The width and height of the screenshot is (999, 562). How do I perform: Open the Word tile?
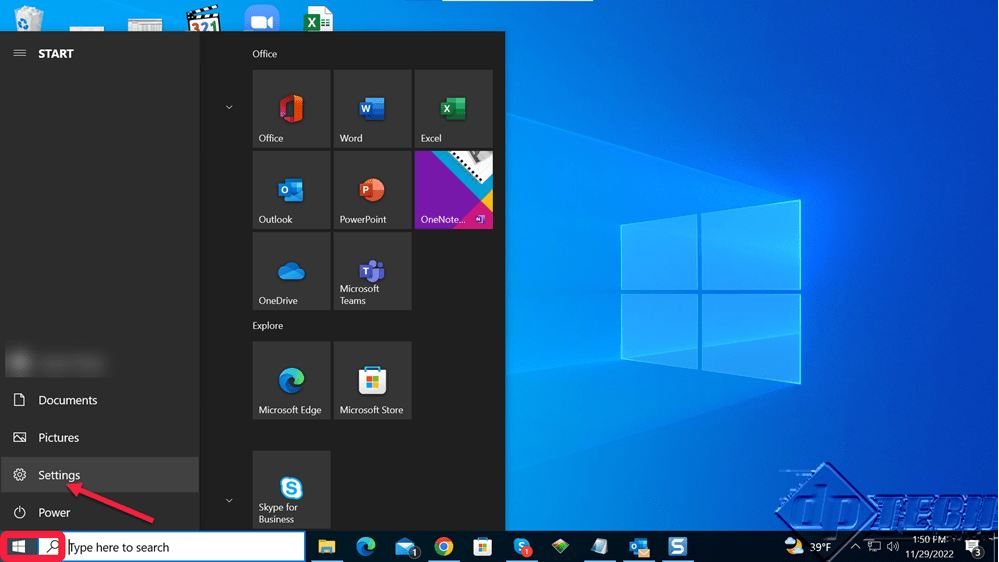pos(372,109)
